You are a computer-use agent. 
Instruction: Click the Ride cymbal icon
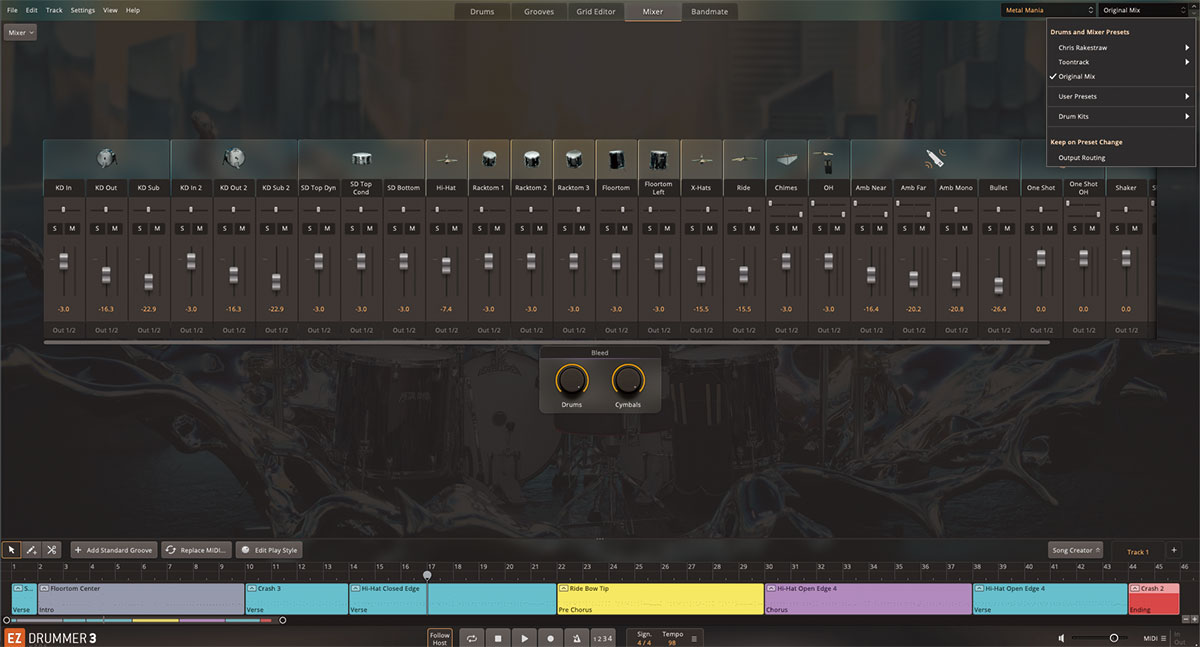(743, 158)
